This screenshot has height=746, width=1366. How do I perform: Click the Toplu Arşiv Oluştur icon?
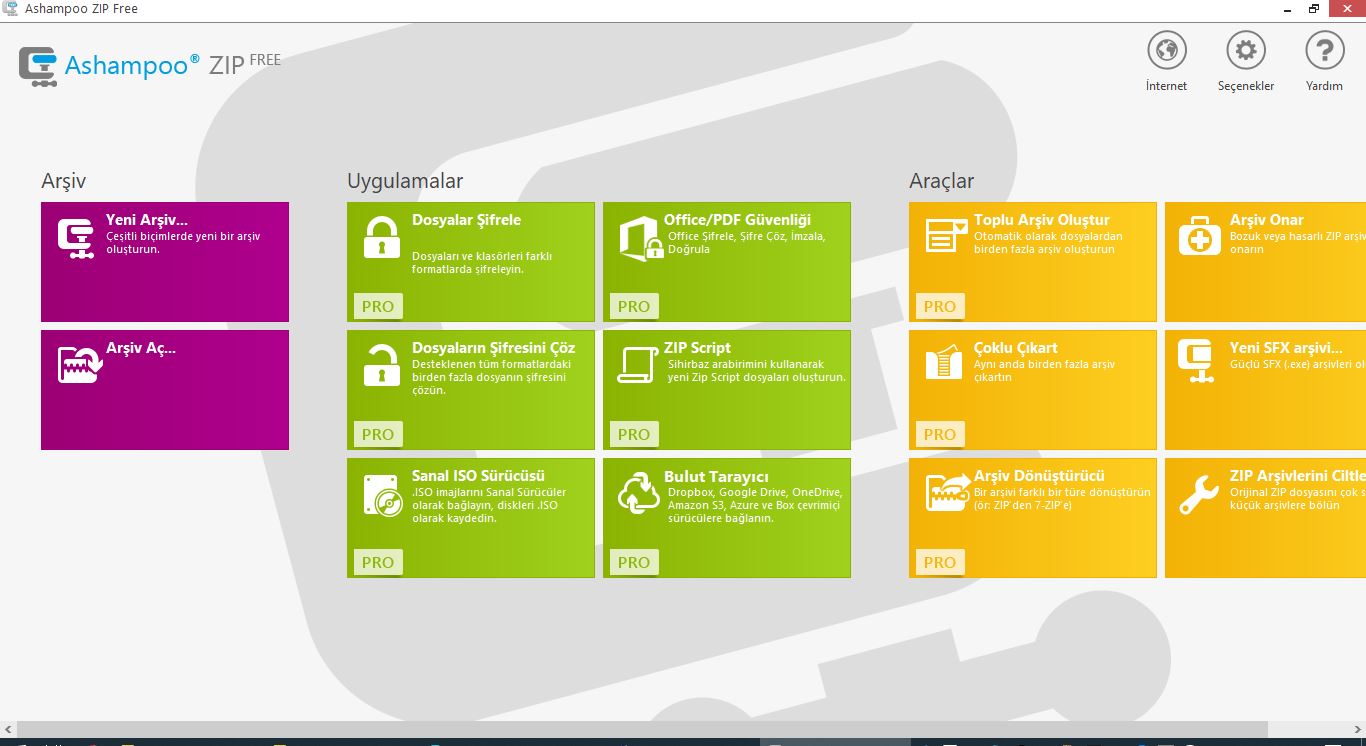(946, 236)
